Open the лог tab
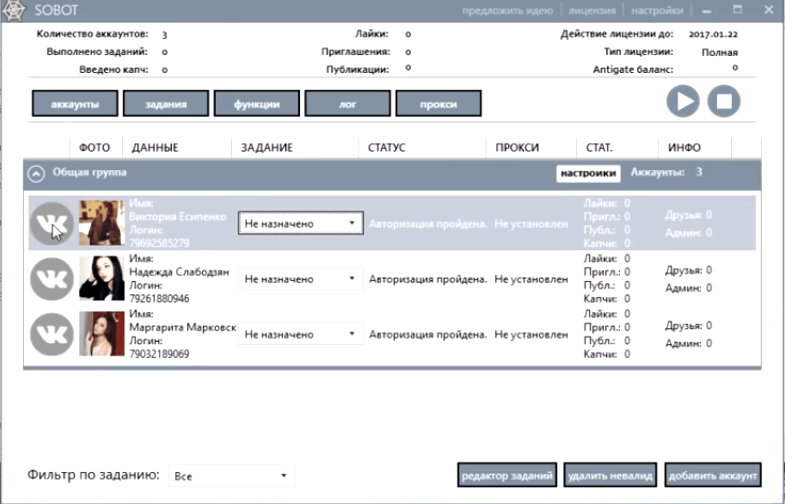 point(347,104)
